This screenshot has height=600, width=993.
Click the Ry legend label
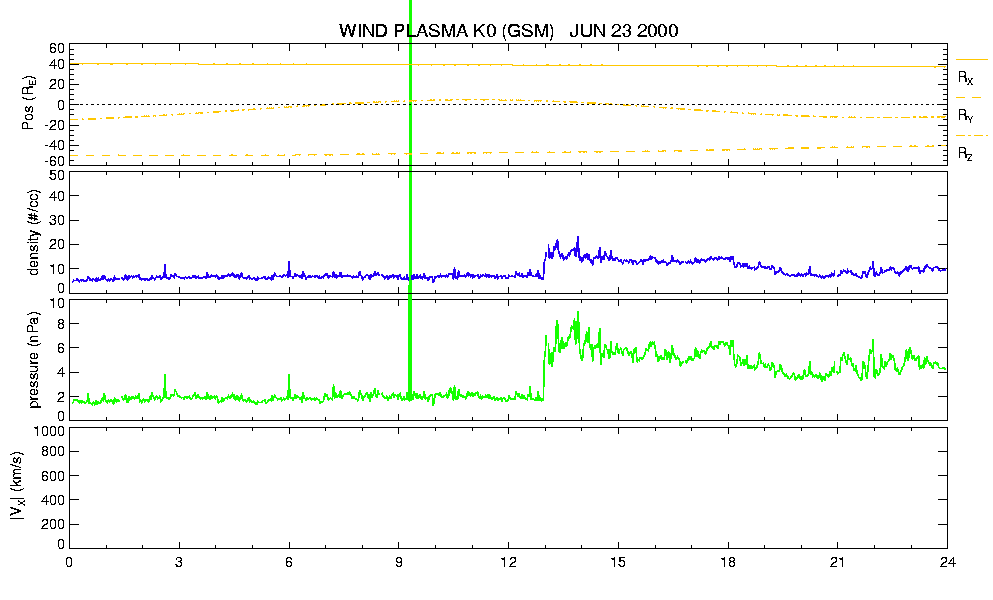tap(965, 116)
